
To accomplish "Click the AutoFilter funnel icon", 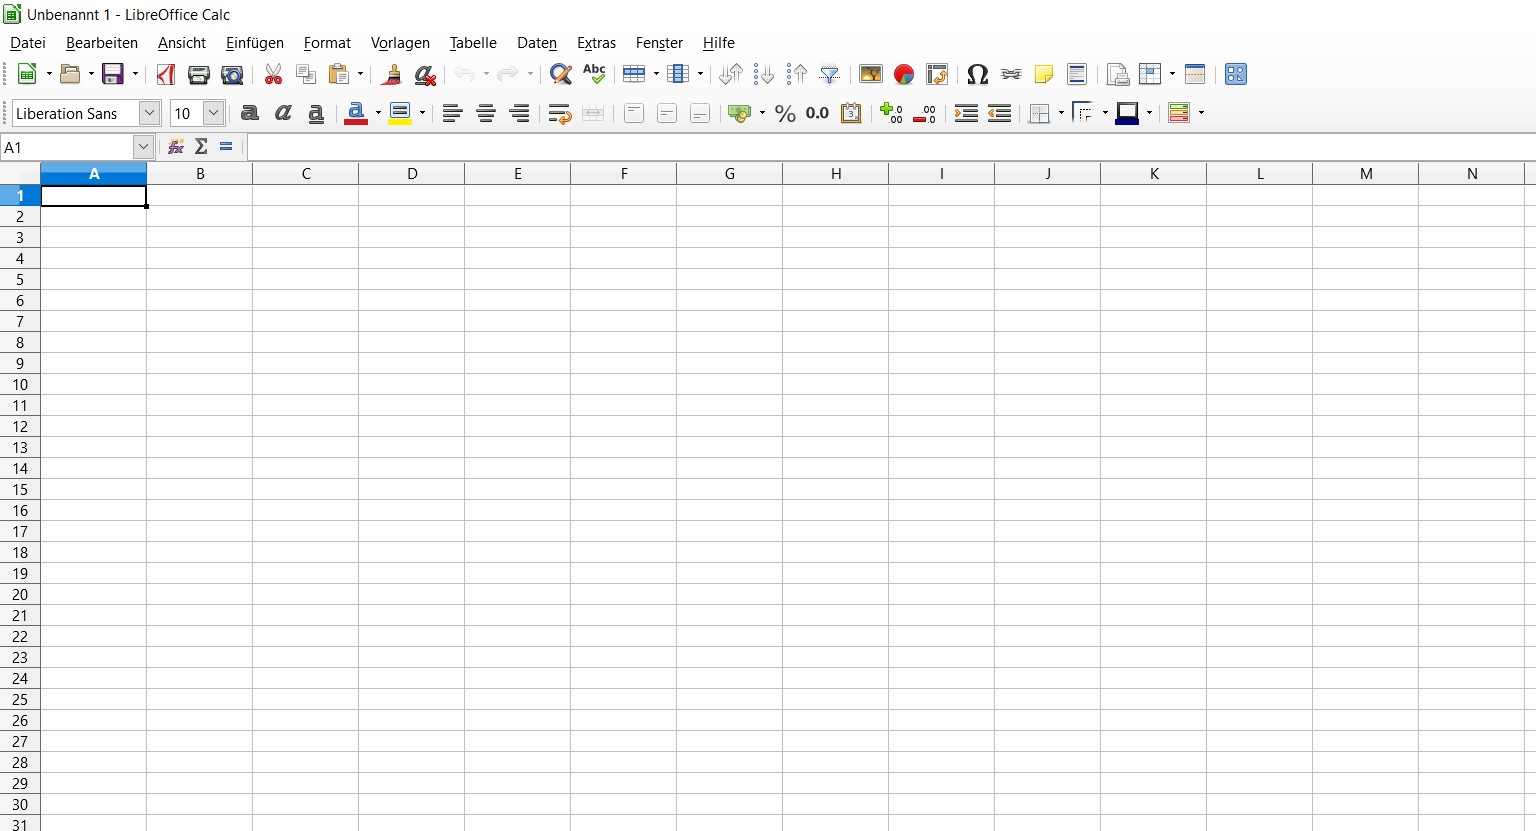I will (829, 74).
